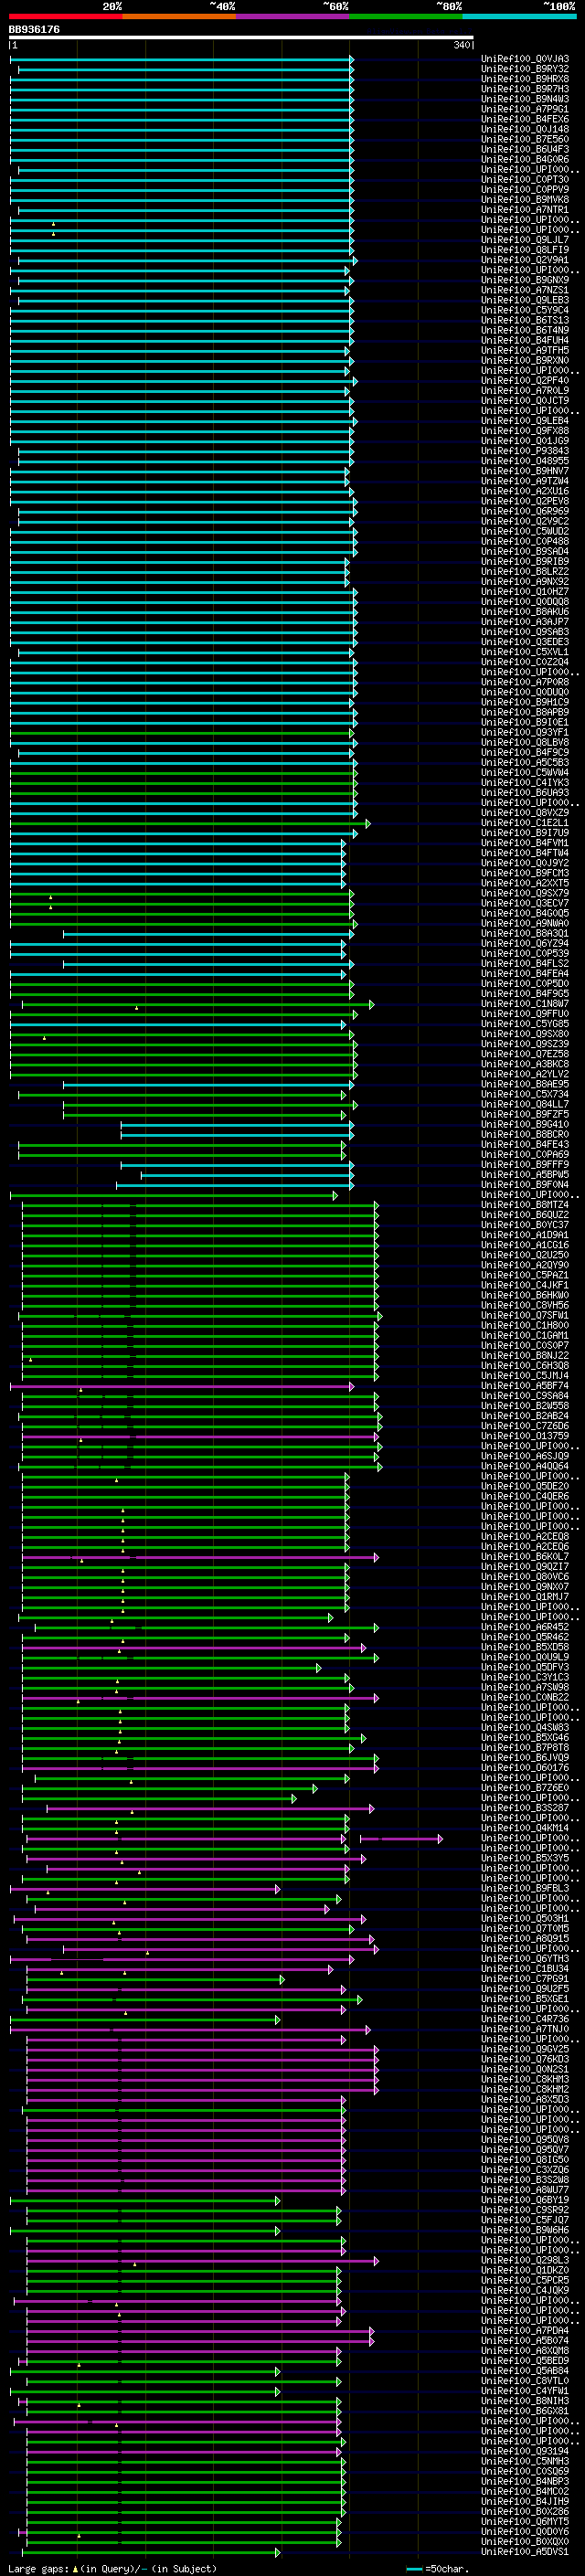Open hit UniRef100_B9RY32

click(x=525, y=69)
